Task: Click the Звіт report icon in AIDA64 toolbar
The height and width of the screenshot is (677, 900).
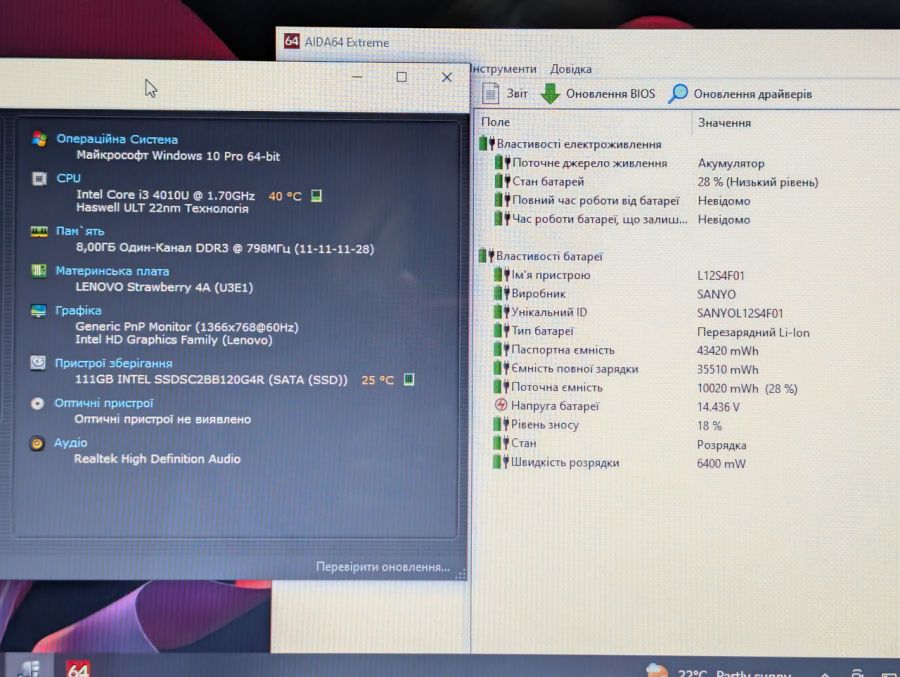Action: (x=491, y=94)
